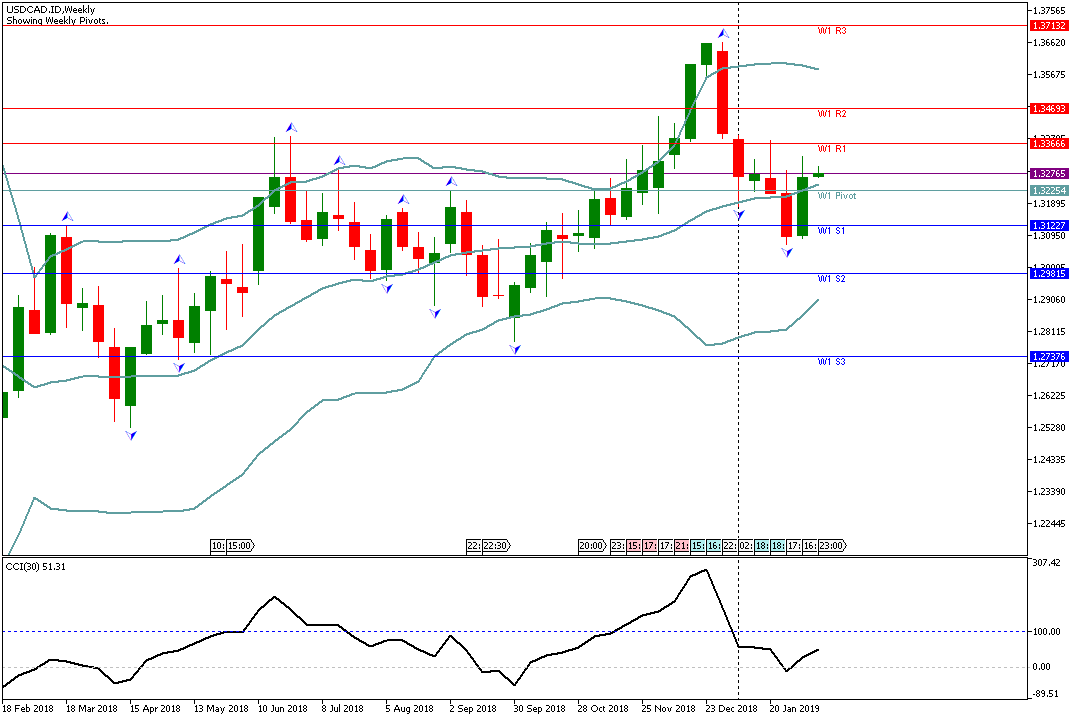Click the 28 Oct 2018 date label
The image size is (1080, 720).
(x=603, y=708)
